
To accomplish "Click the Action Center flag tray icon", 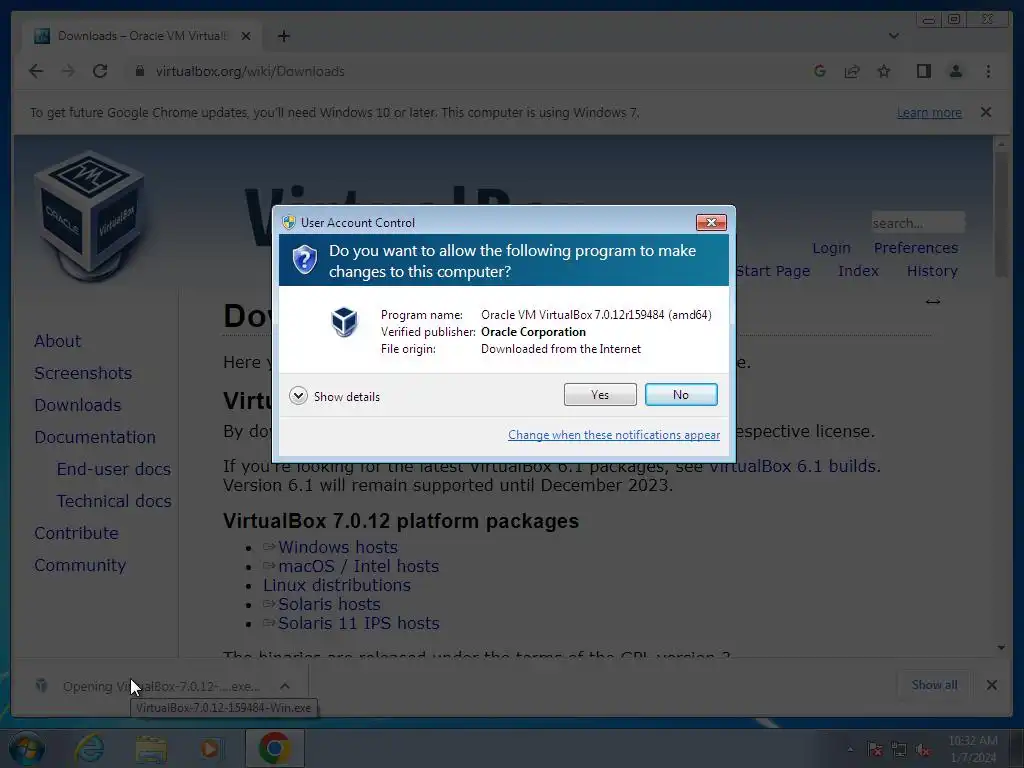I will (x=874, y=749).
